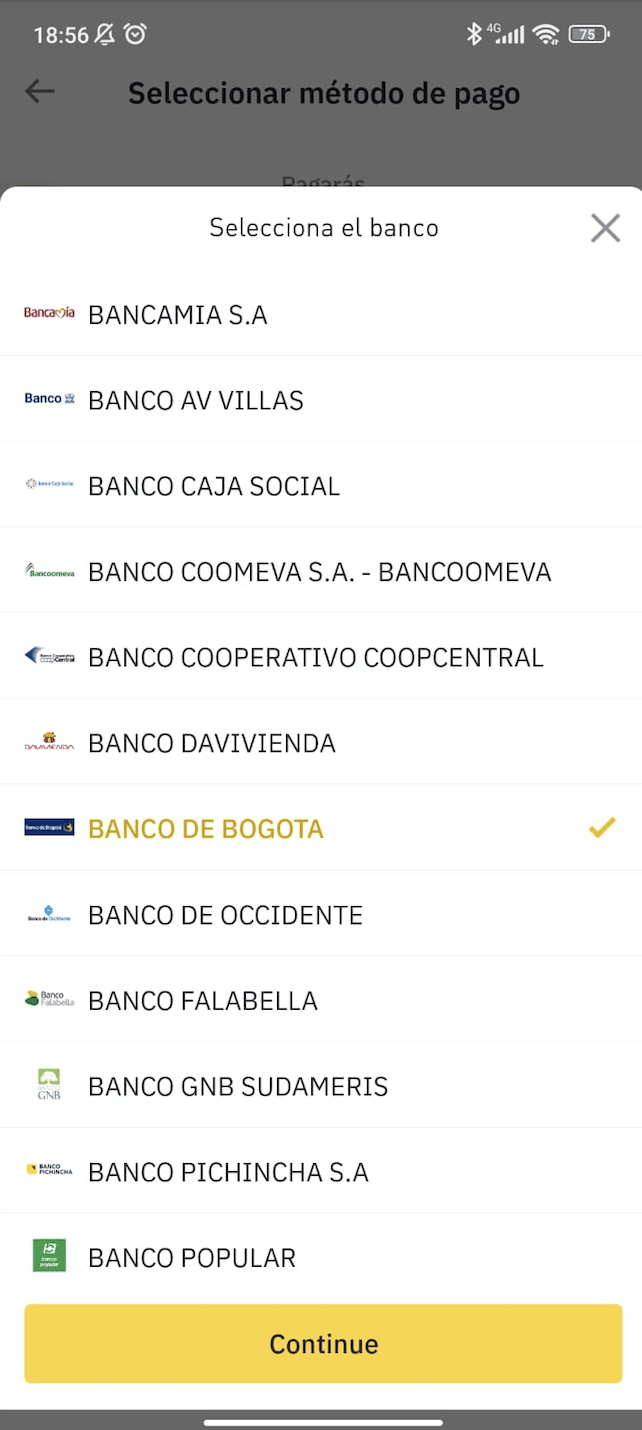Choose BANCO DAVIVIENDA option

point(321,742)
